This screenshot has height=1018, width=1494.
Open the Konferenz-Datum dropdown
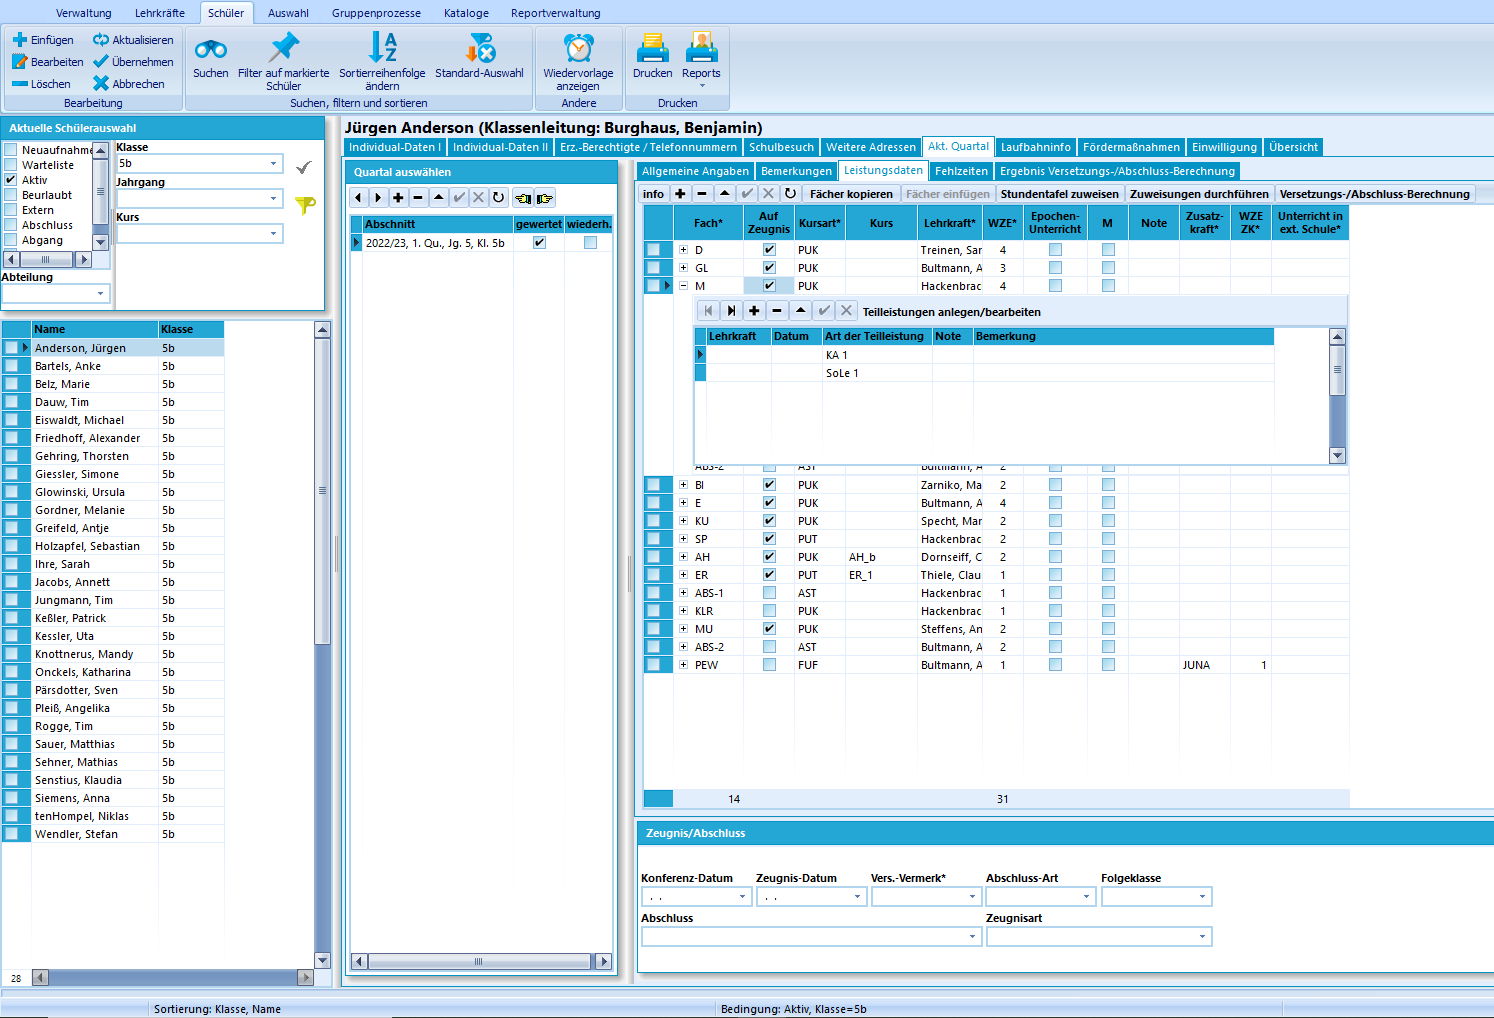click(x=742, y=897)
